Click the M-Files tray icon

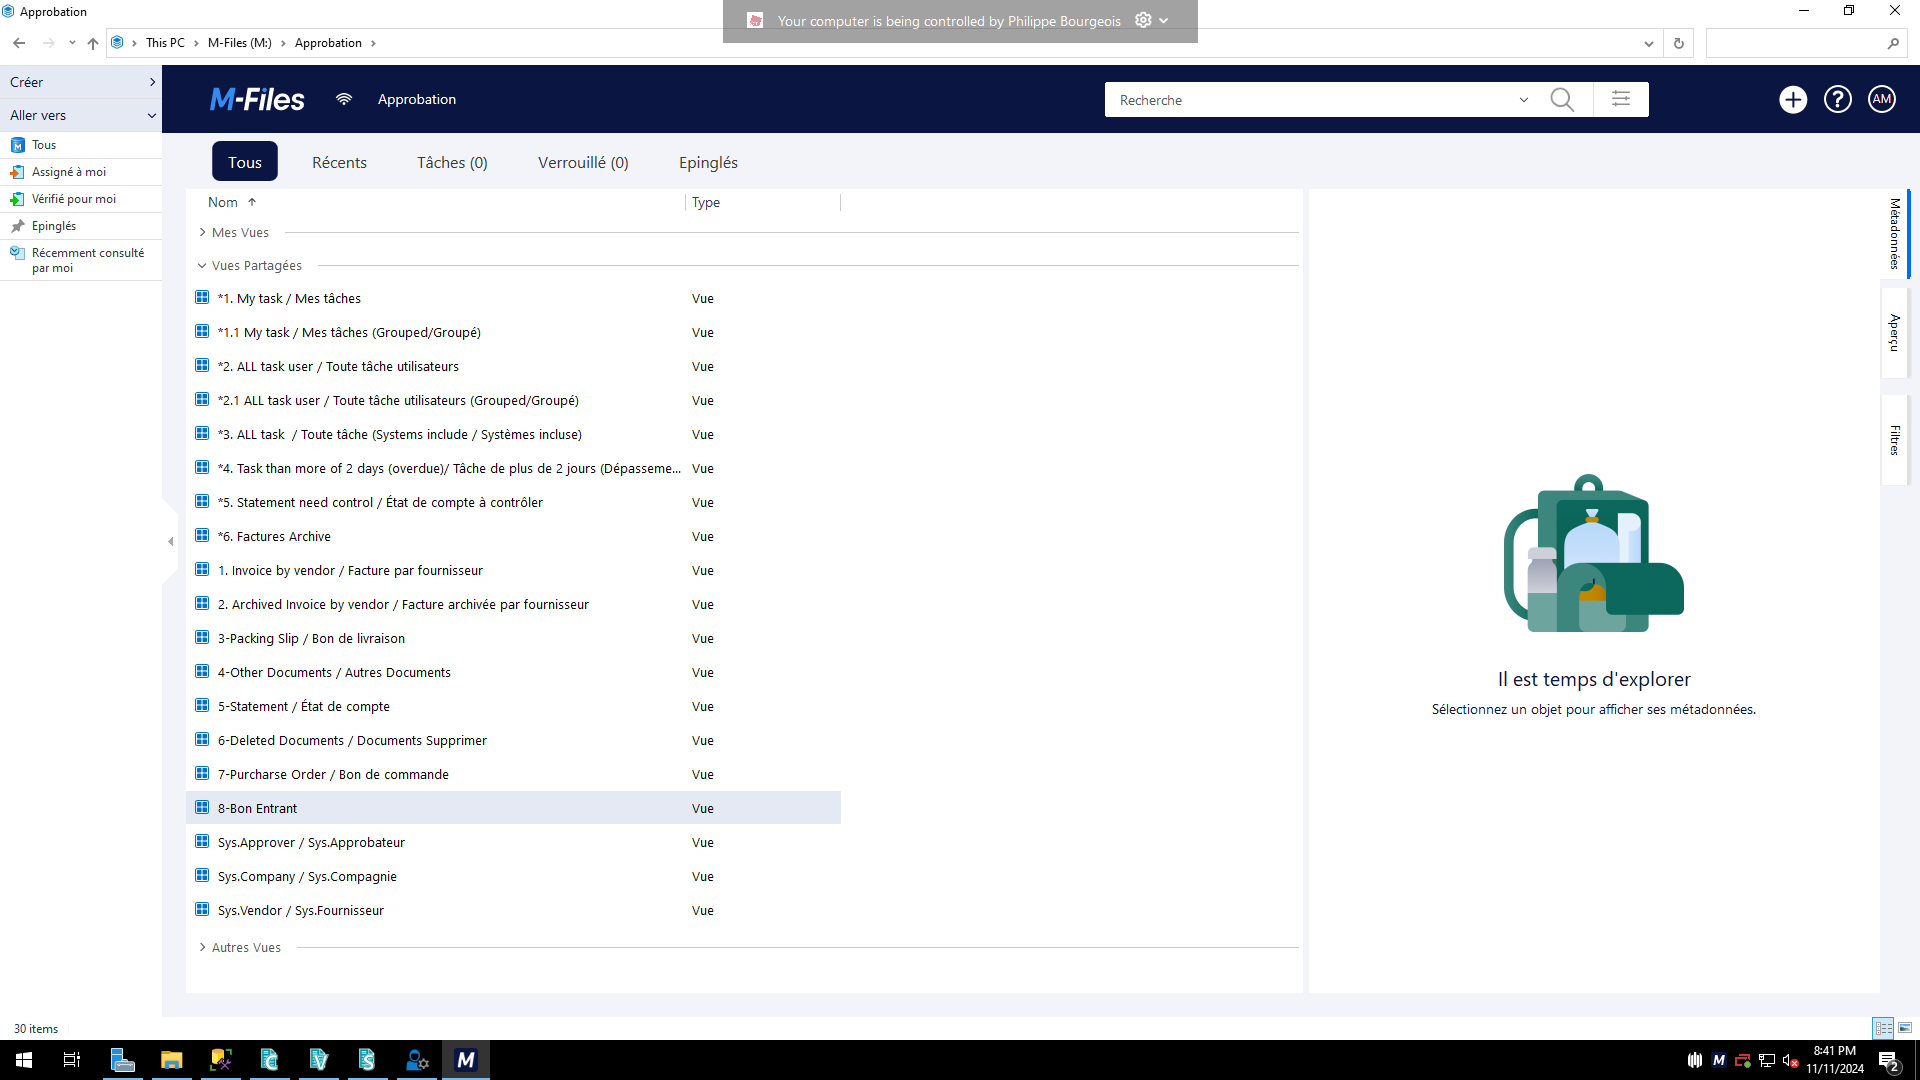(1719, 1061)
